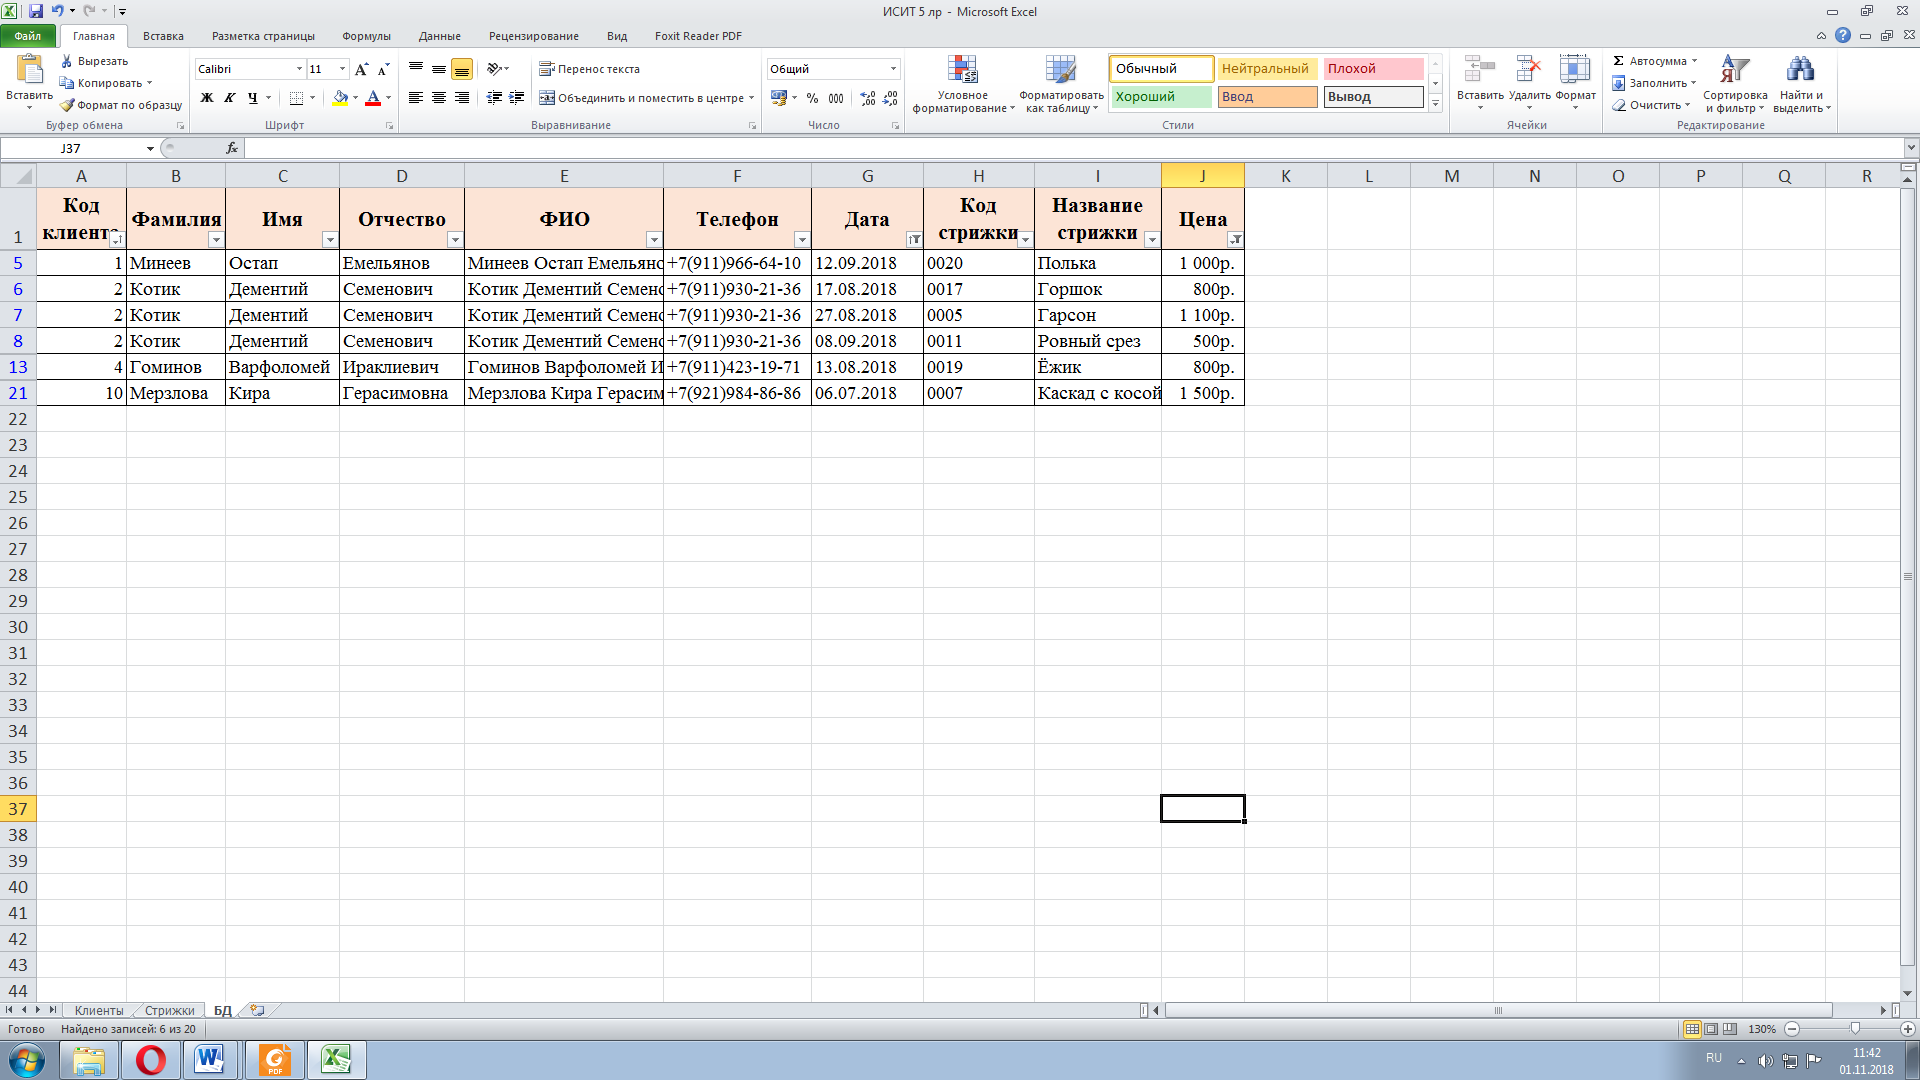Viewport: 1920px width, 1080px height.
Task: Open the font name Calibri dropdown
Action: click(299, 69)
